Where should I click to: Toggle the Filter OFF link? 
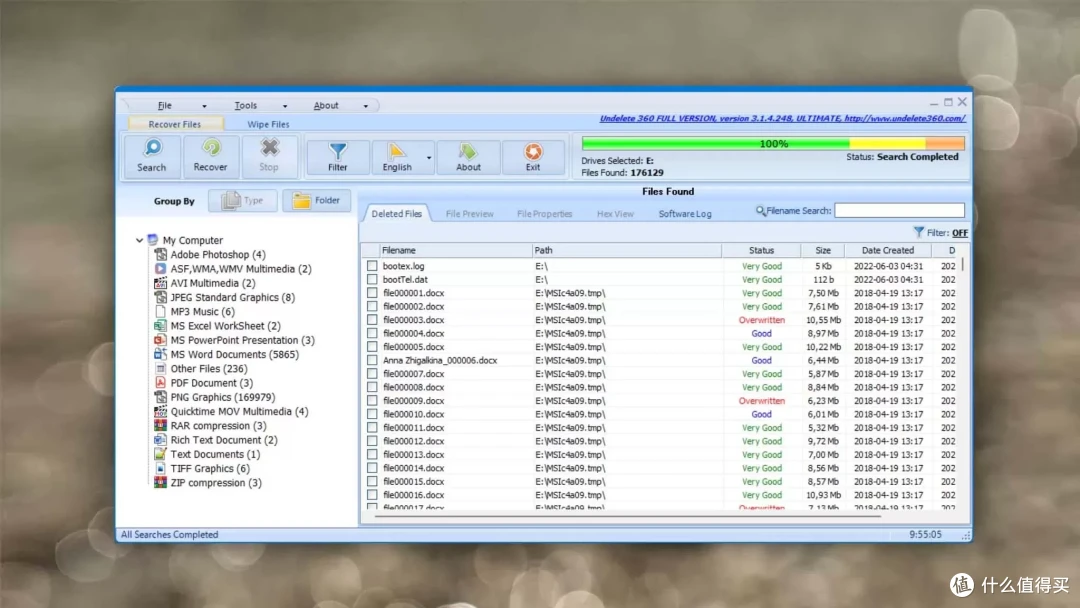coord(959,233)
